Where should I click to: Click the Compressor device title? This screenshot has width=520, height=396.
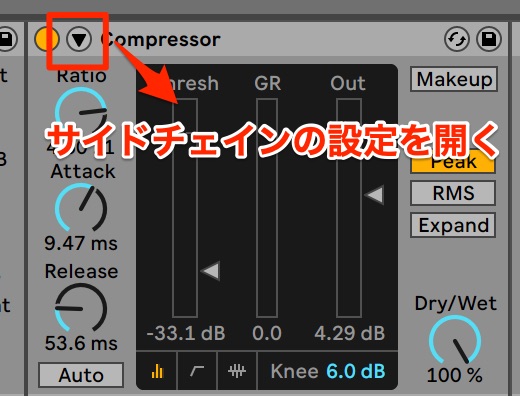(x=161, y=40)
